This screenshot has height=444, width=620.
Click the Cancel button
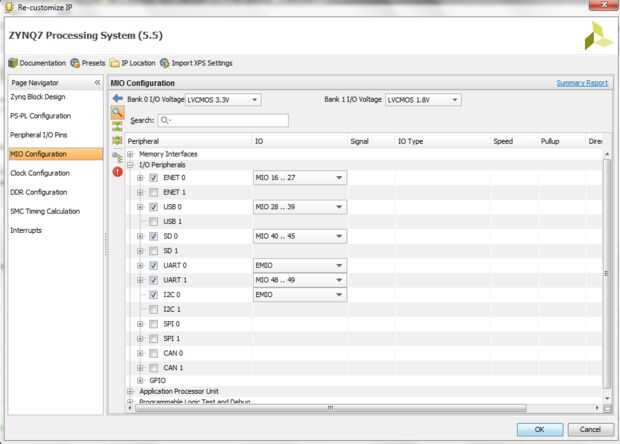point(590,429)
